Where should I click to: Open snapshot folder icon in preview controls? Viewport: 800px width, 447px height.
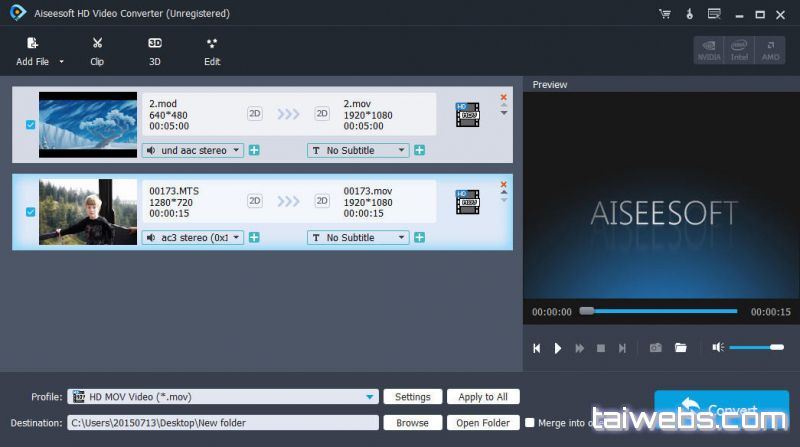681,348
